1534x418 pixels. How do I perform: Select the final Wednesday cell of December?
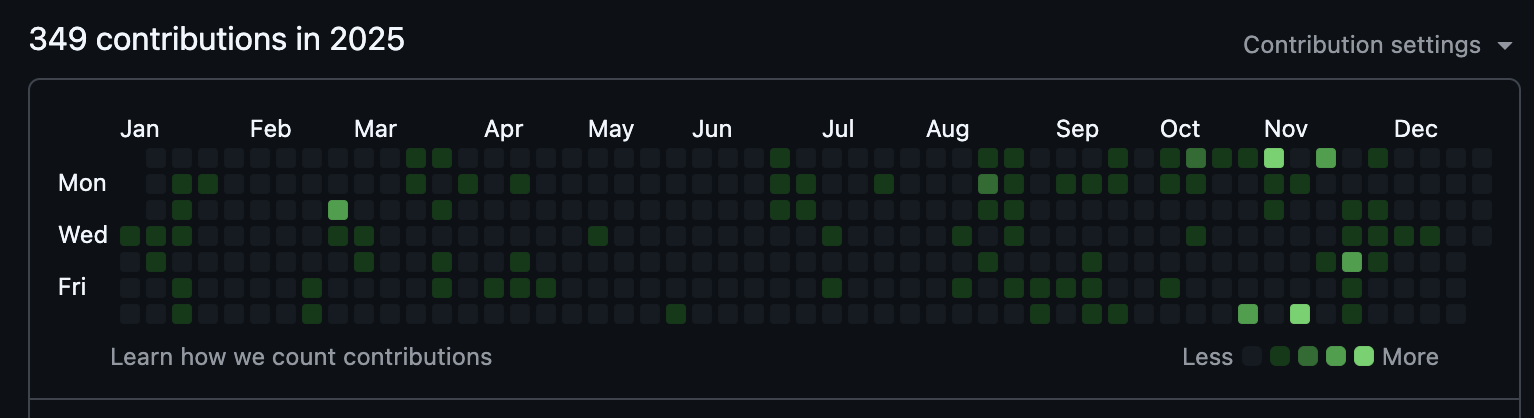click(1482, 236)
